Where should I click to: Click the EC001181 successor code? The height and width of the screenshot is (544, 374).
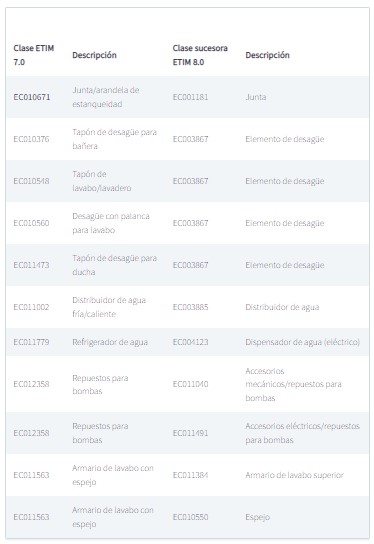[190, 97]
